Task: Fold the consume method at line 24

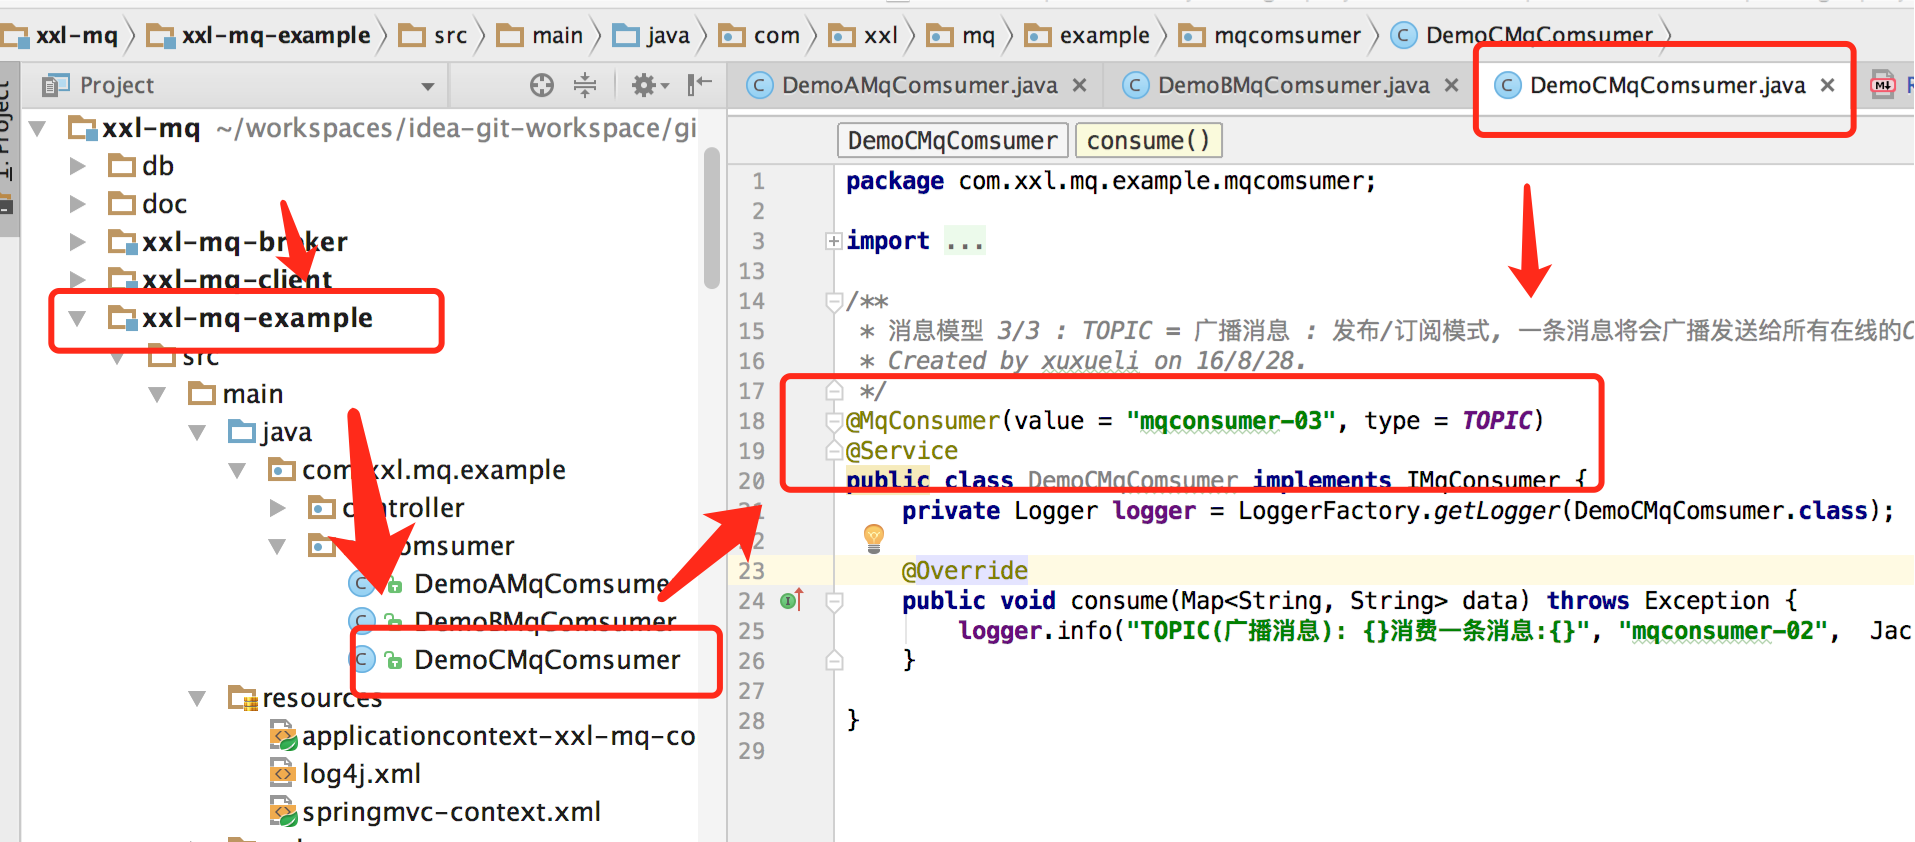Action: click(834, 601)
